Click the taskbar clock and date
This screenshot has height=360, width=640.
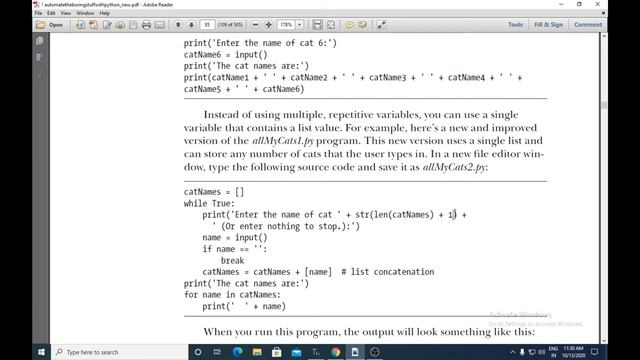click(x=573, y=352)
